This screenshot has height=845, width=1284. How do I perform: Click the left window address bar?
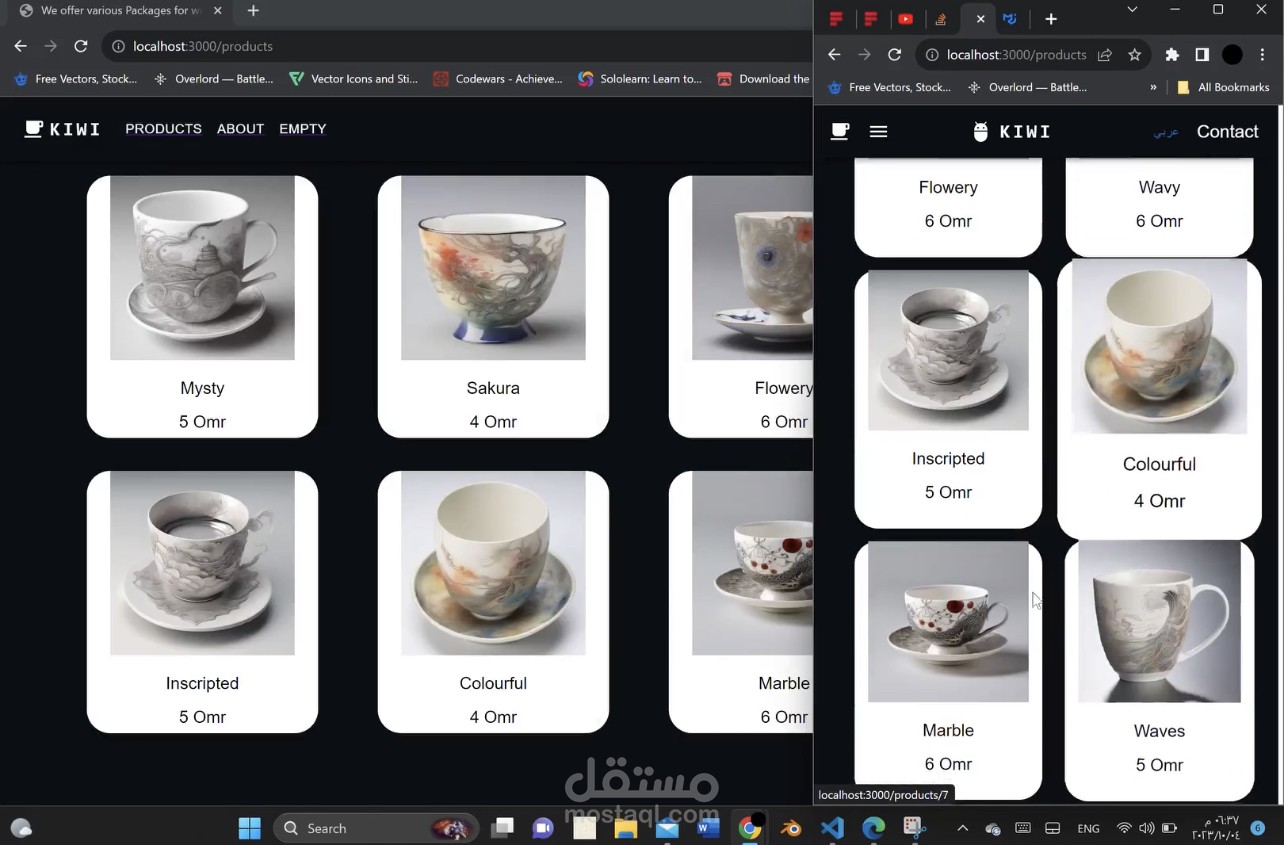[460, 46]
